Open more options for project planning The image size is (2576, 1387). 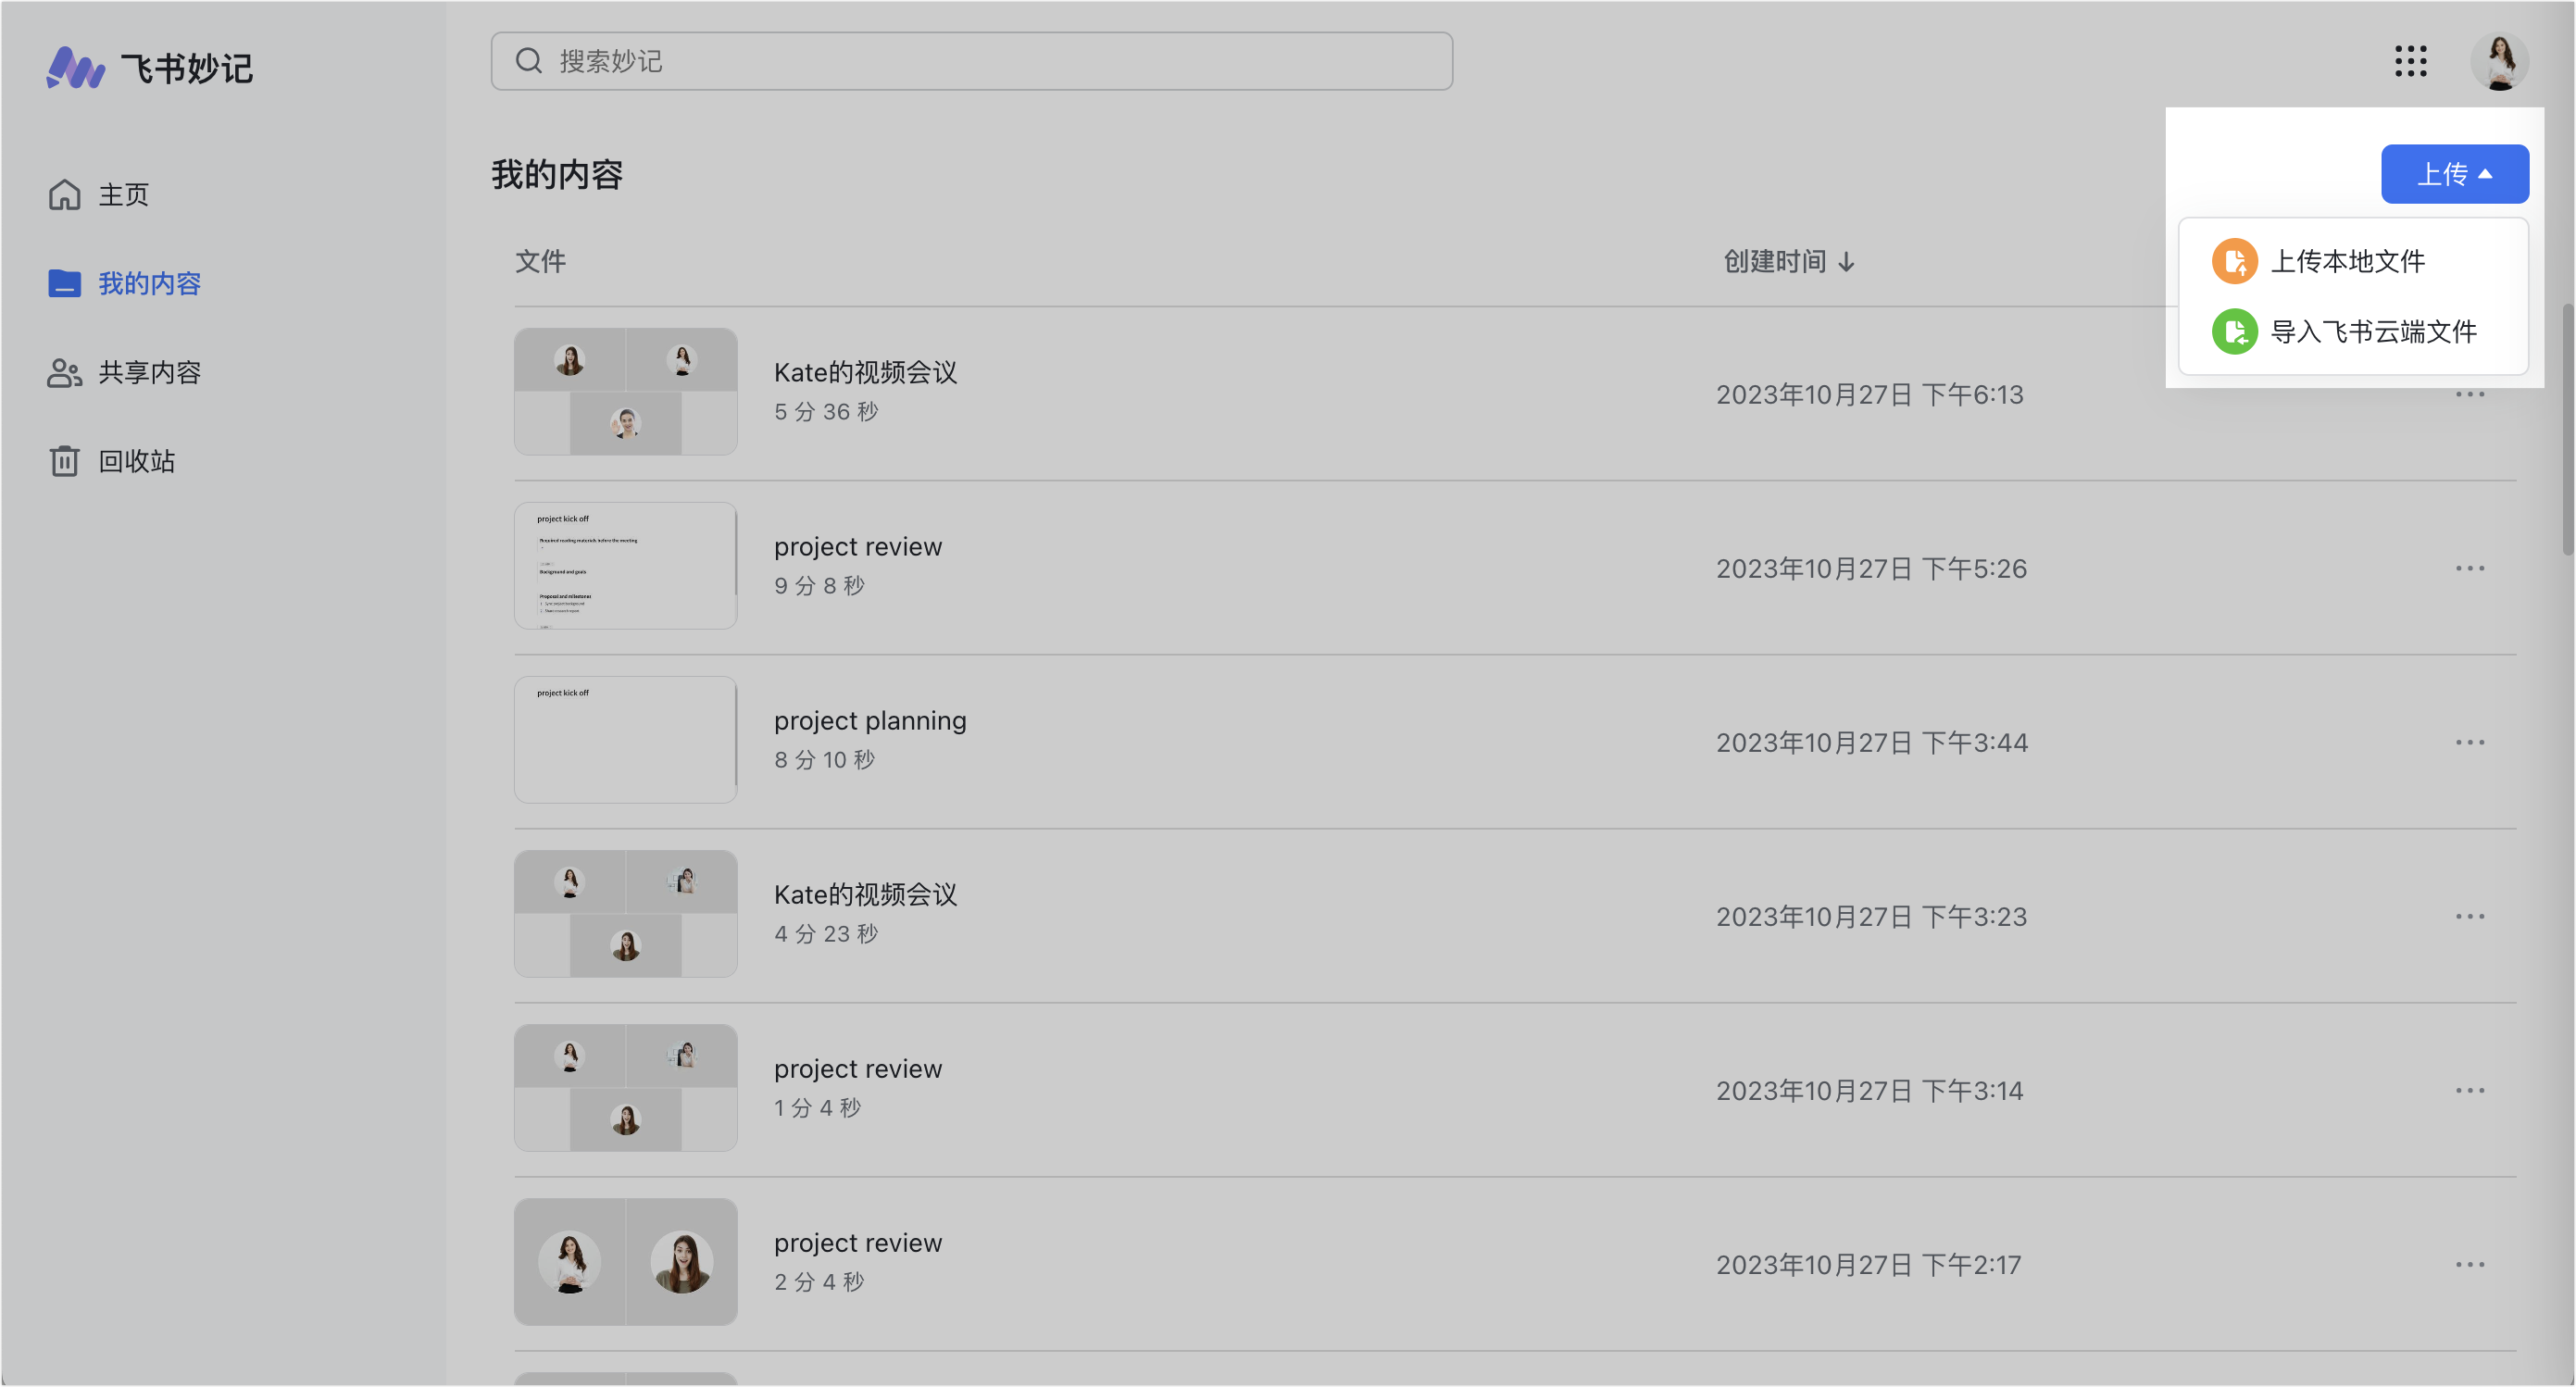2469,743
